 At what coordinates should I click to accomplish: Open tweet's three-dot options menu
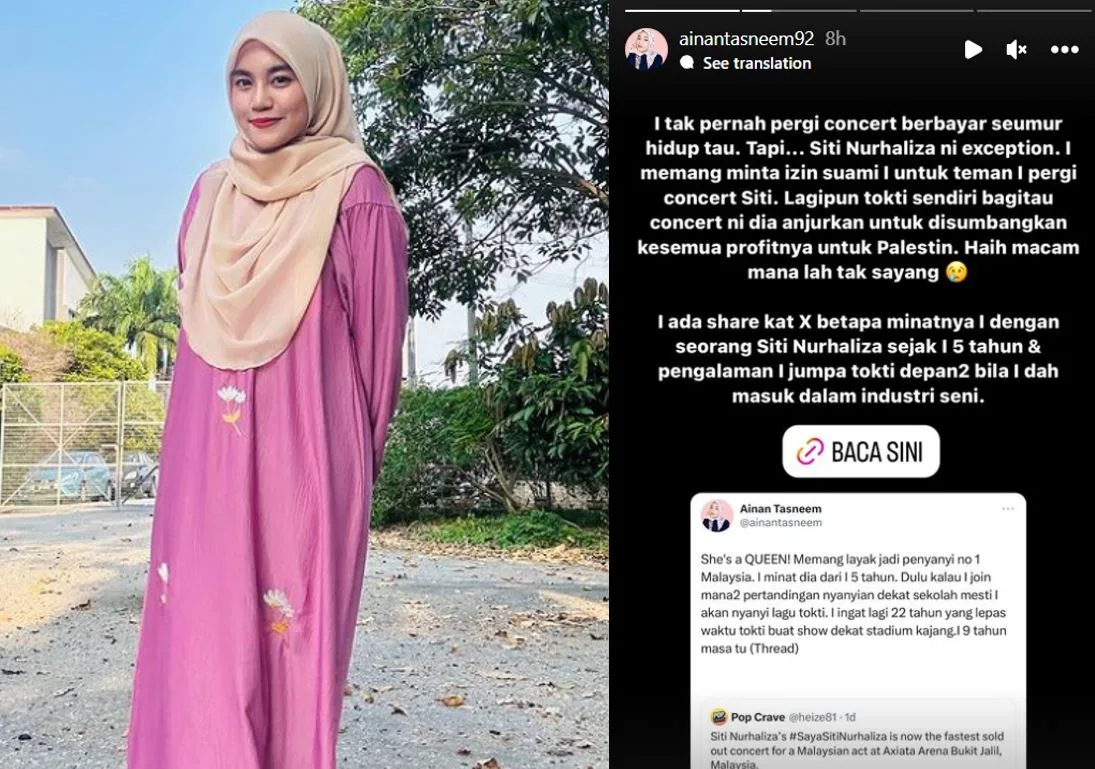click(1008, 508)
